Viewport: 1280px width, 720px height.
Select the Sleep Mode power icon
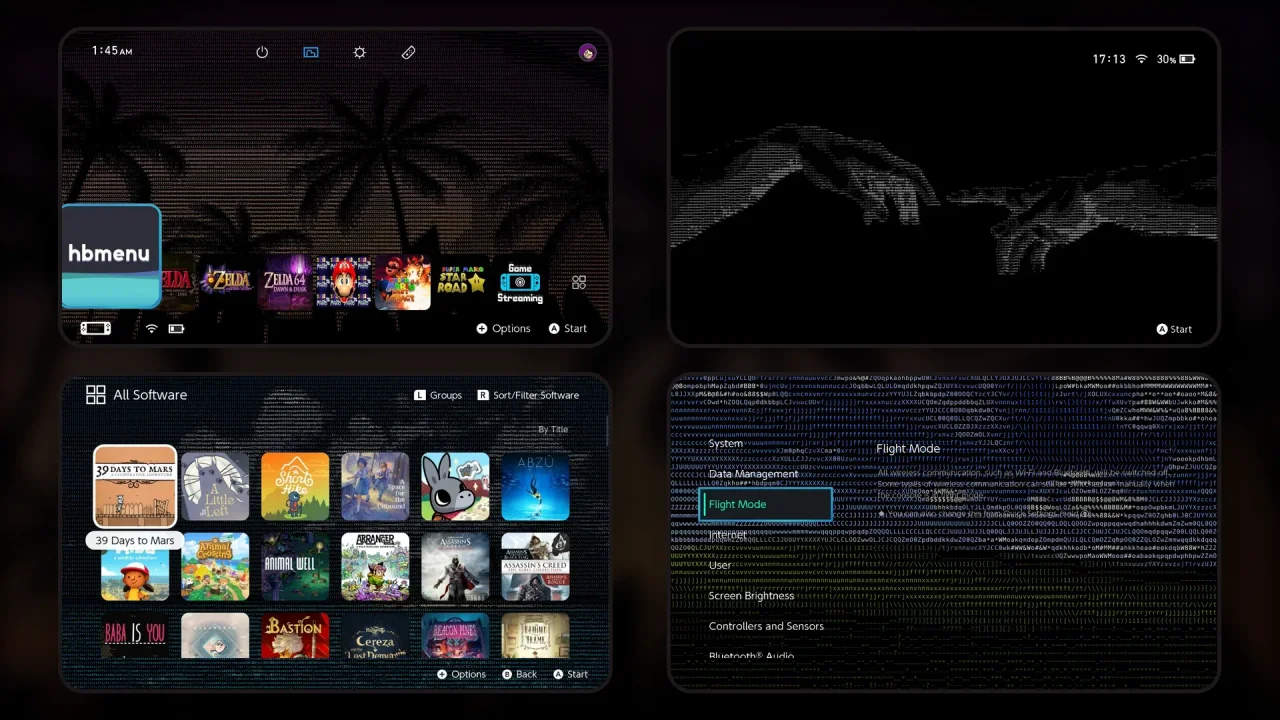[262, 52]
